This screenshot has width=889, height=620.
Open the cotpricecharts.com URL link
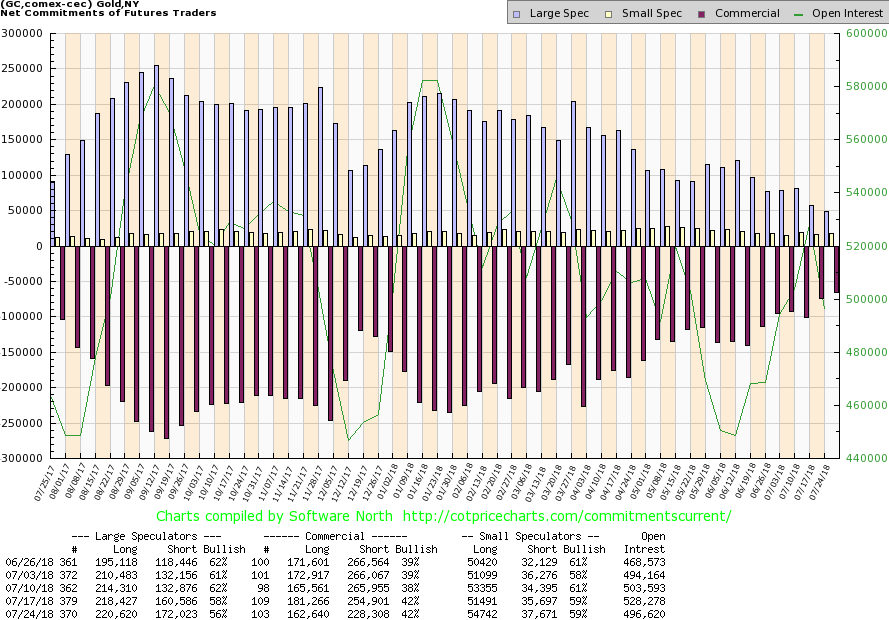(567, 517)
